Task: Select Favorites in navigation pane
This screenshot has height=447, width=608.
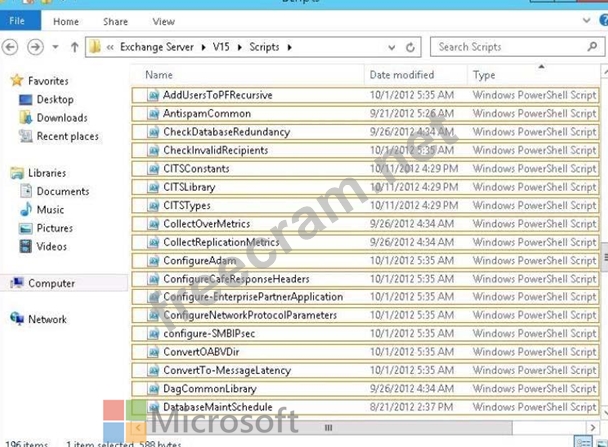Action: tap(48, 81)
